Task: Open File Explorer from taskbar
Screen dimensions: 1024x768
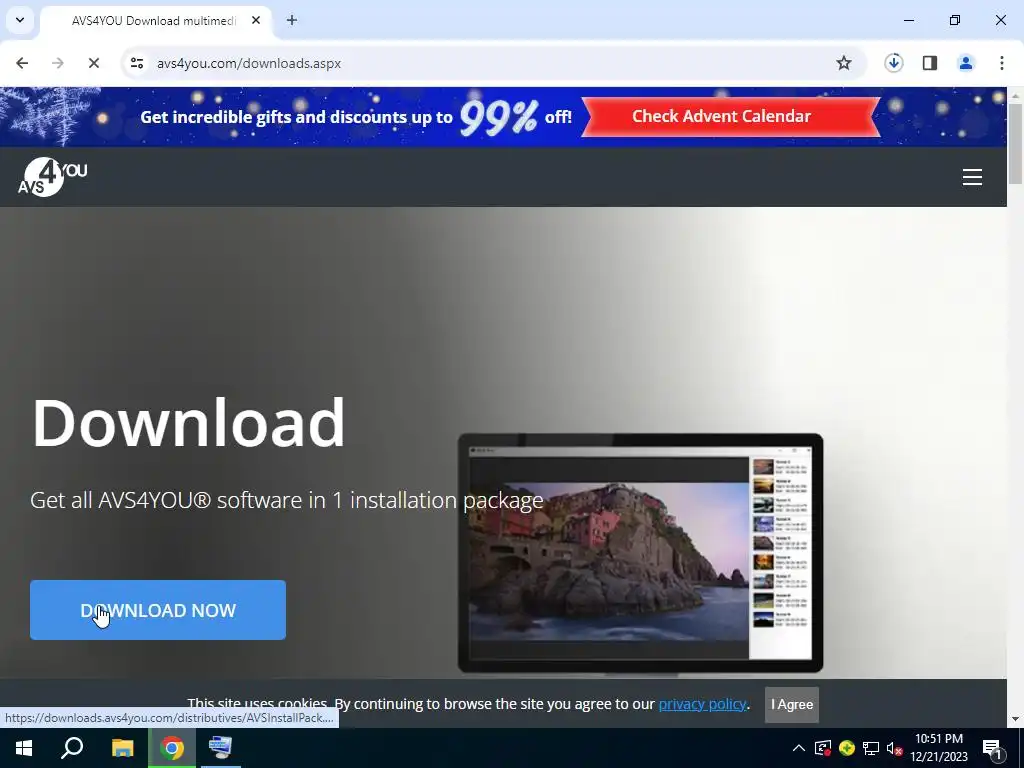Action: click(122, 748)
